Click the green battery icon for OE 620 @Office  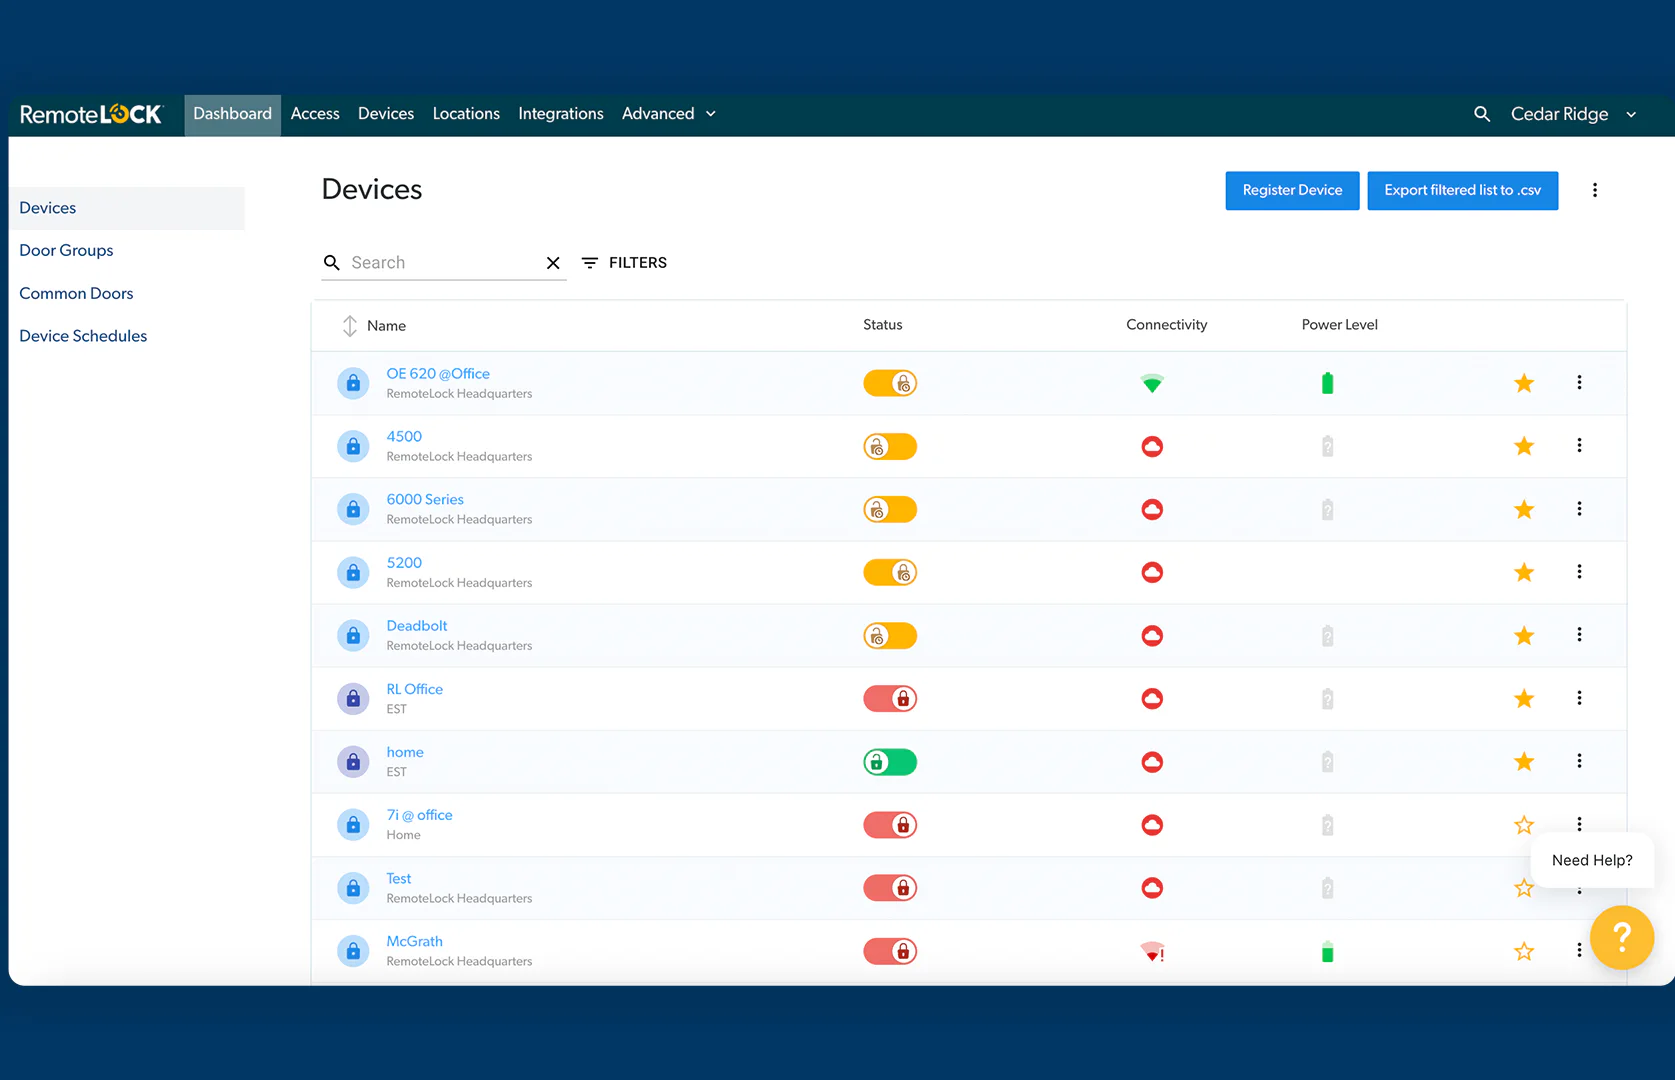(x=1327, y=383)
